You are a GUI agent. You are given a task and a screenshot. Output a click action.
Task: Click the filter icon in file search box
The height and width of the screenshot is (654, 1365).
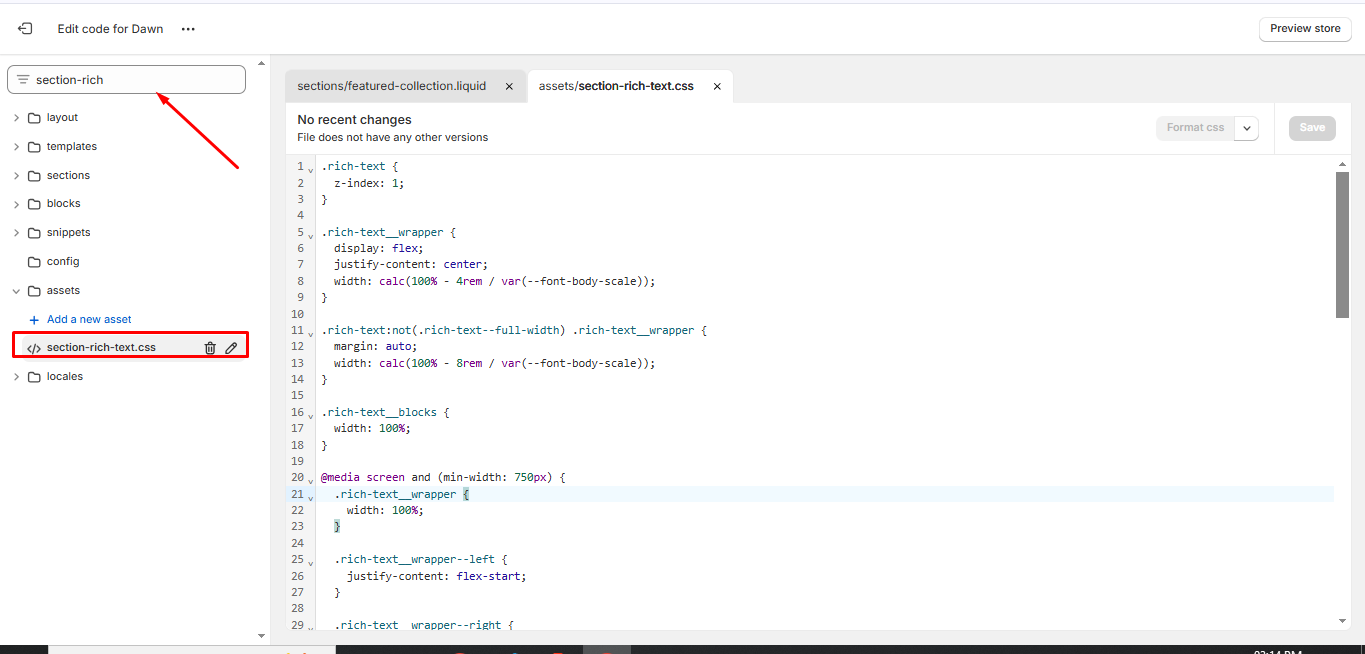23,80
